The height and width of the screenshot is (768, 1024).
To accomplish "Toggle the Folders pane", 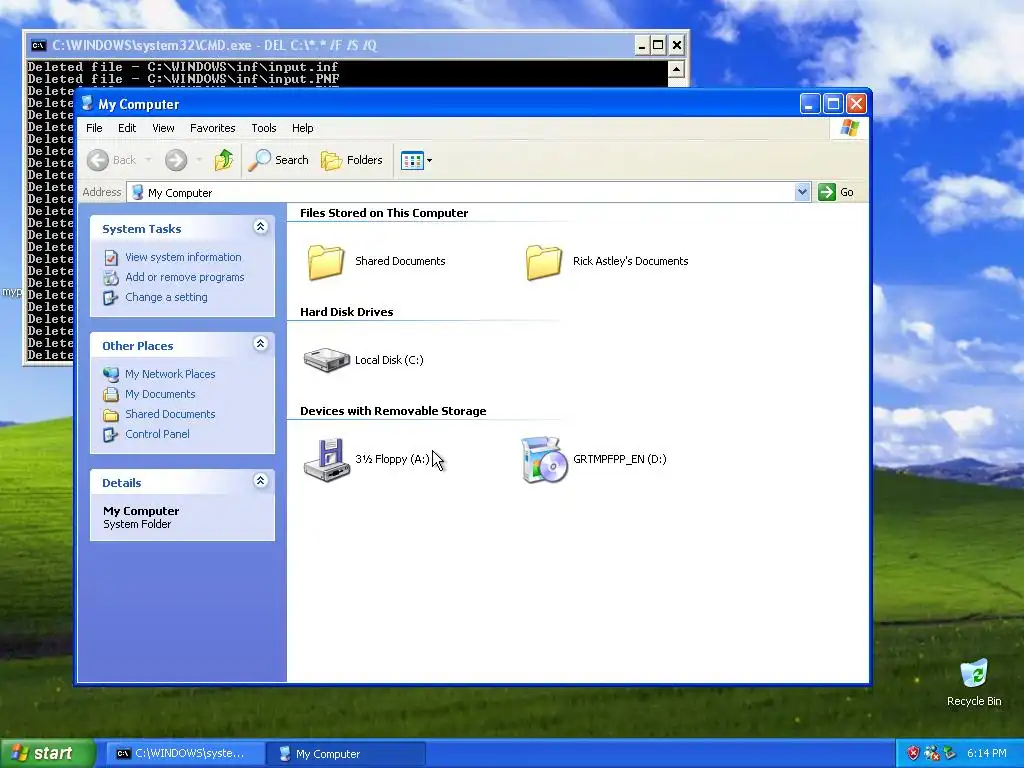I will 351,160.
